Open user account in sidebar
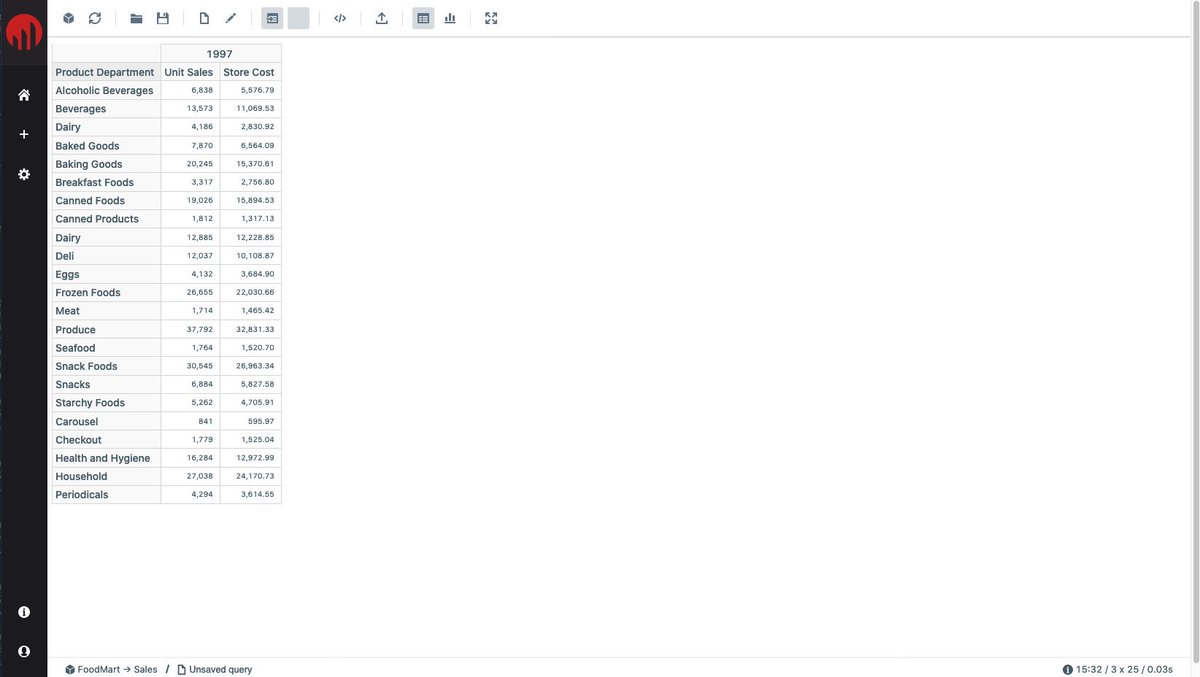This screenshot has width=1200, height=677. 24,651
